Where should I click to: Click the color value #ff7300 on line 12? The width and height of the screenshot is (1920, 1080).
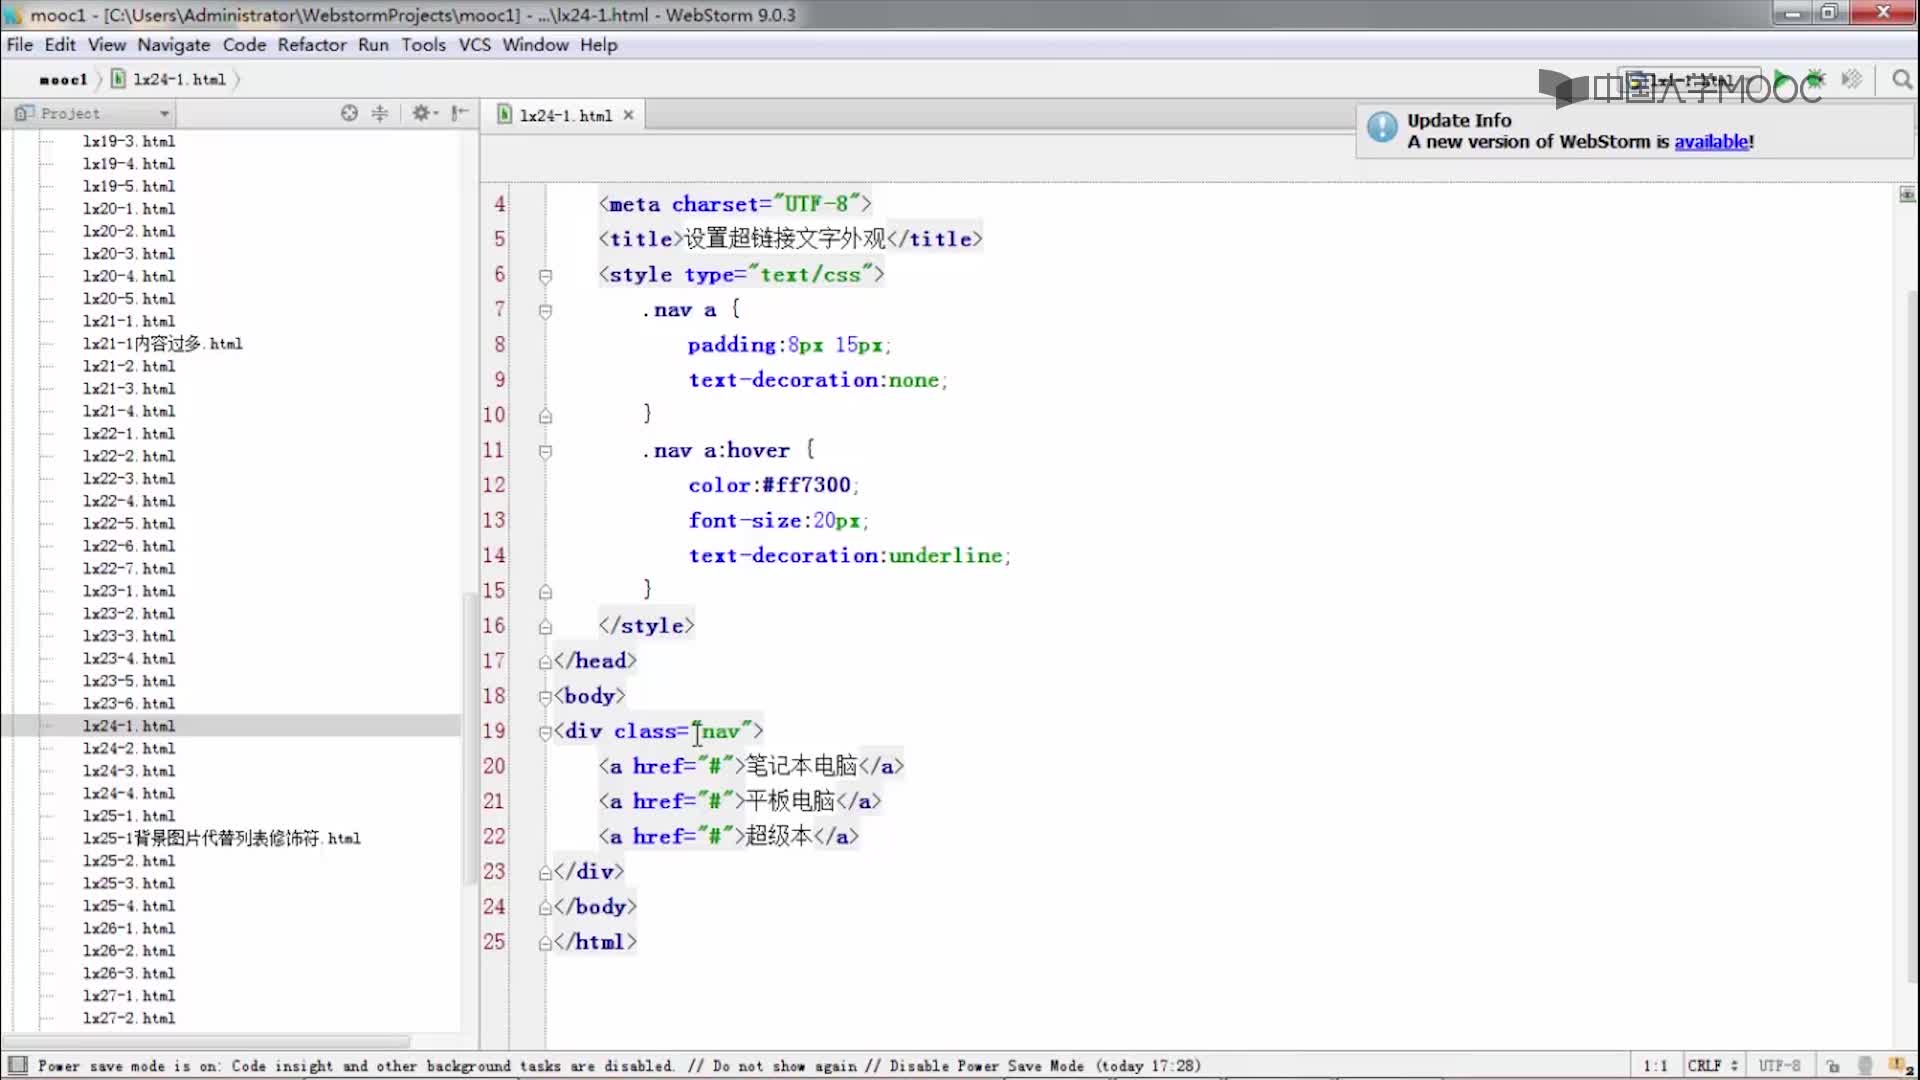[806, 485]
